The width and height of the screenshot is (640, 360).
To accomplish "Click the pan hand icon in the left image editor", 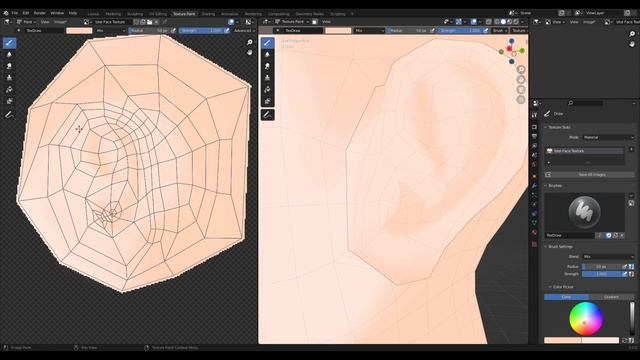I will (249, 53).
